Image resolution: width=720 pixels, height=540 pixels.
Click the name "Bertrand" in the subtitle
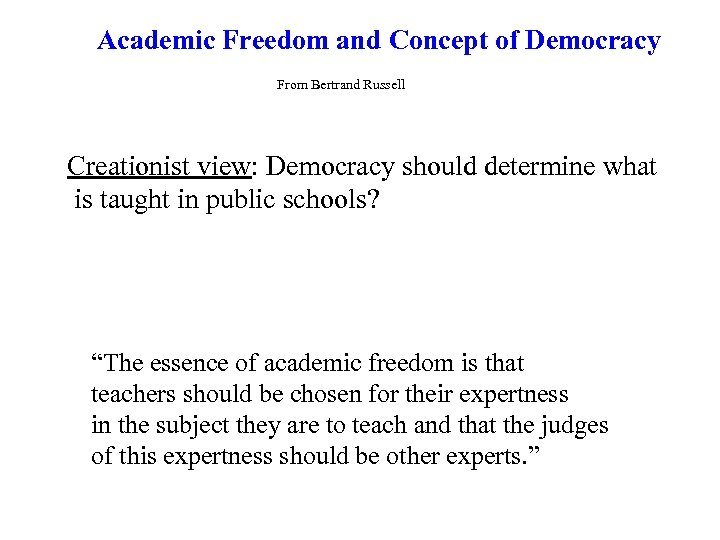(336, 85)
